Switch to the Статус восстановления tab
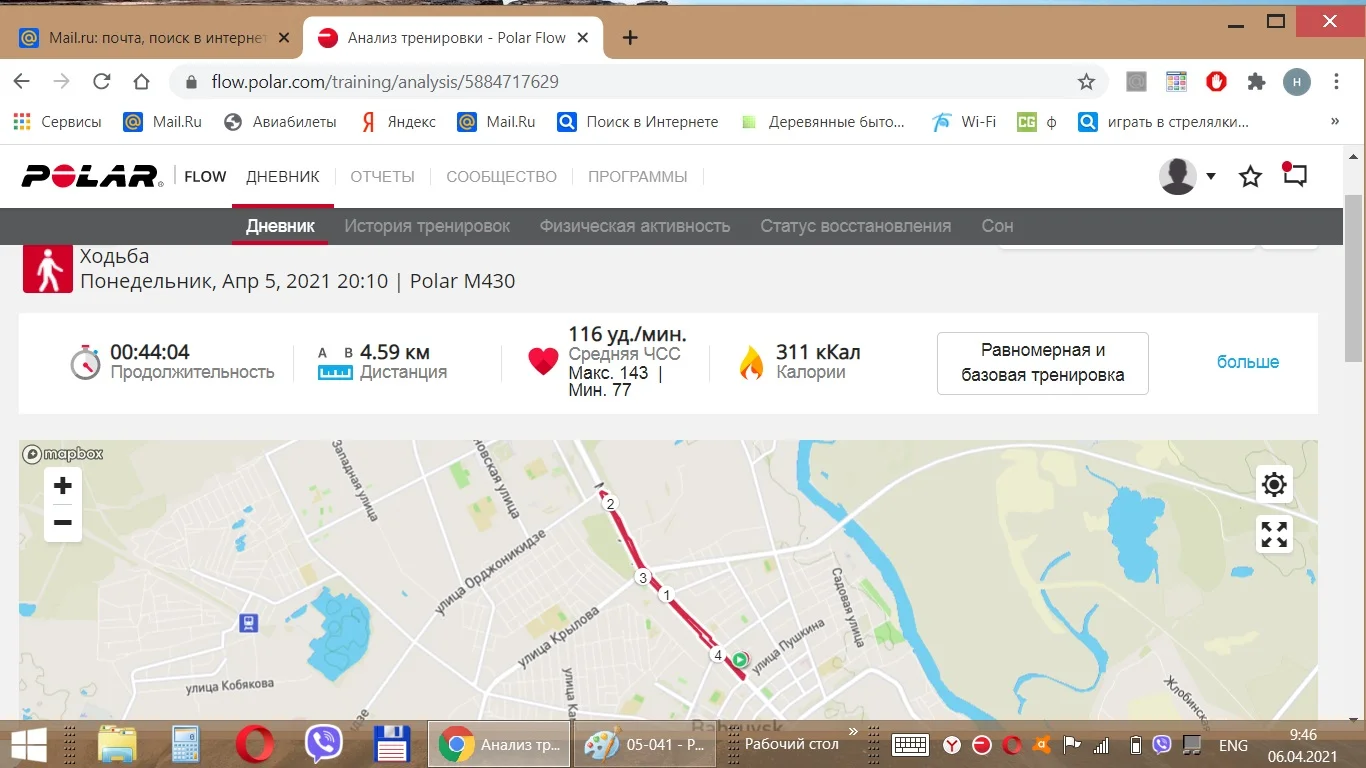Viewport: 1366px width, 768px height. pyautogui.click(x=856, y=226)
